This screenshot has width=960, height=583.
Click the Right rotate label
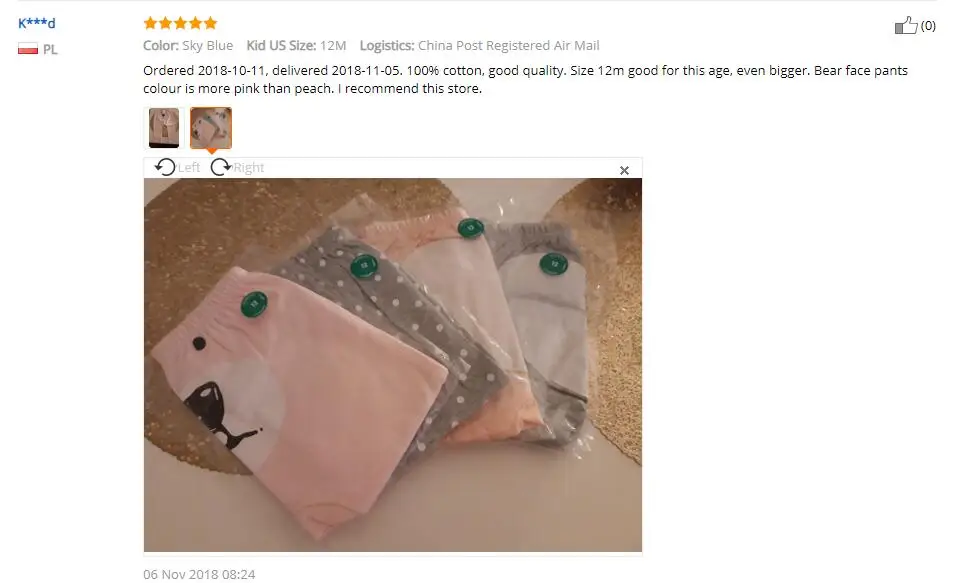click(x=249, y=168)
